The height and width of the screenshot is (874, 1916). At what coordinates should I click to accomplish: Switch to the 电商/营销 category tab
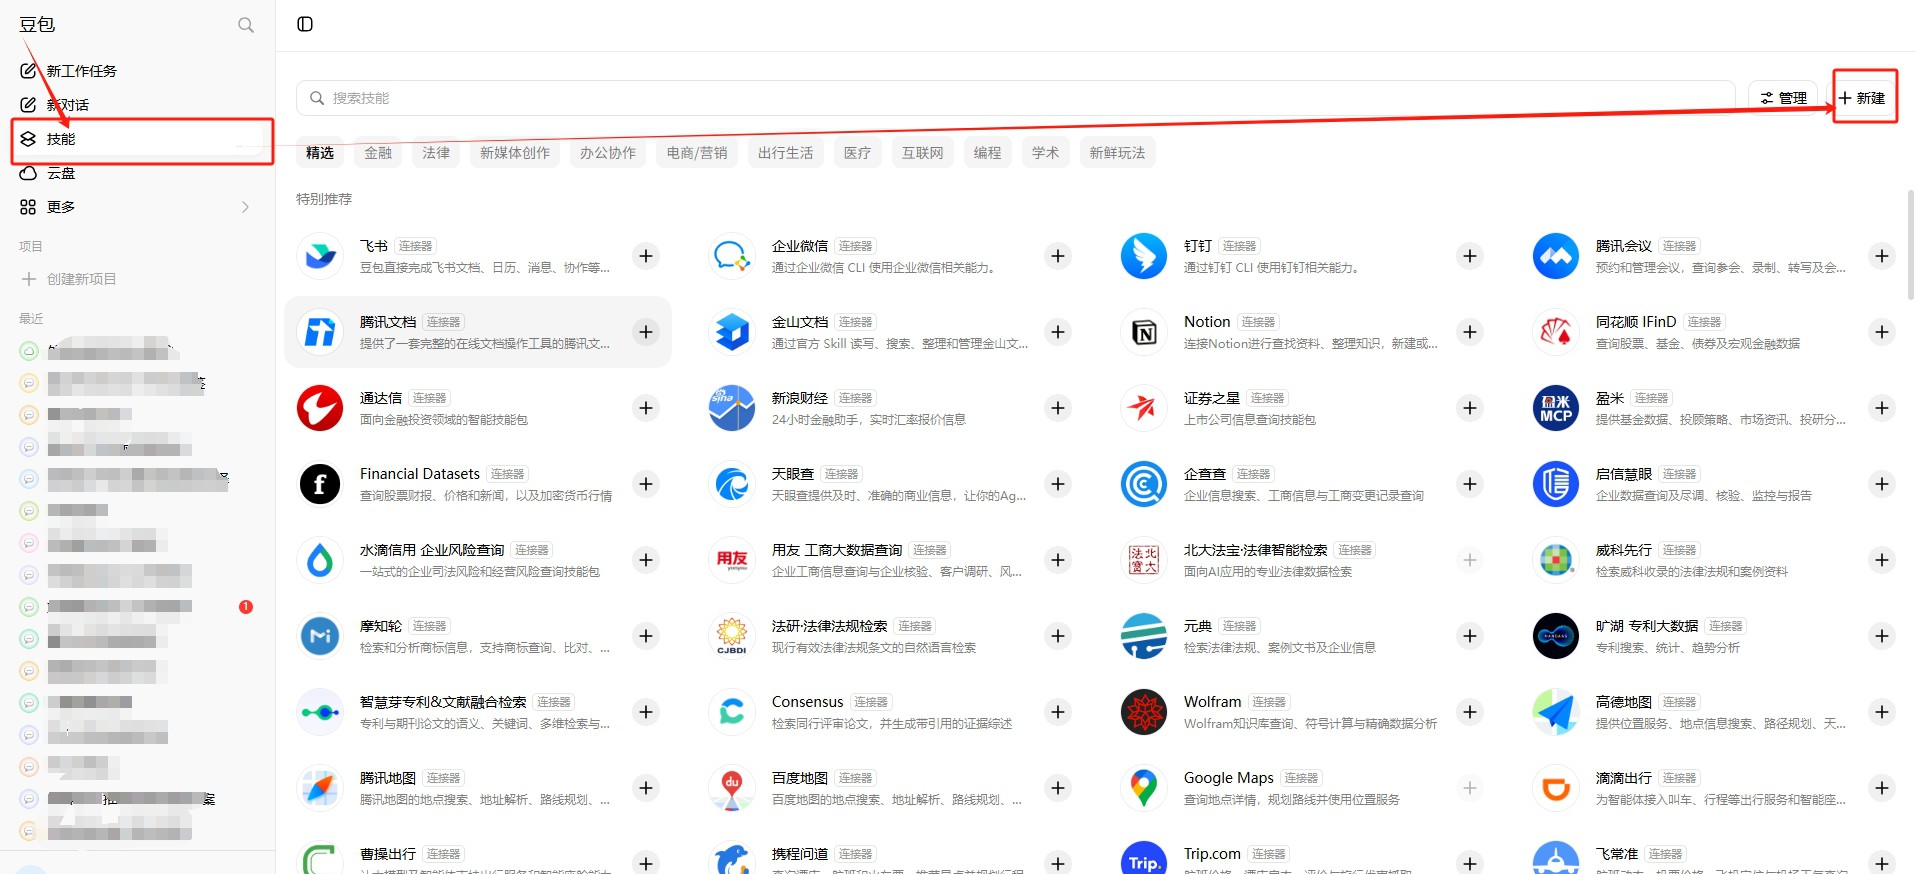click(x=697, y=153)
